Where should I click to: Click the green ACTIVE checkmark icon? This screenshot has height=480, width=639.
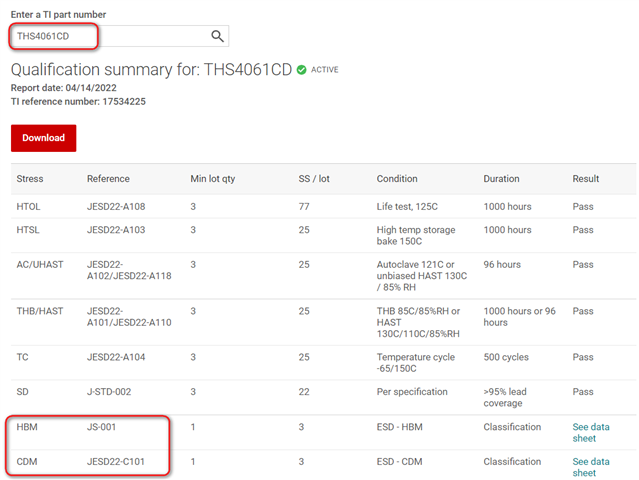(x=301, y=70)
